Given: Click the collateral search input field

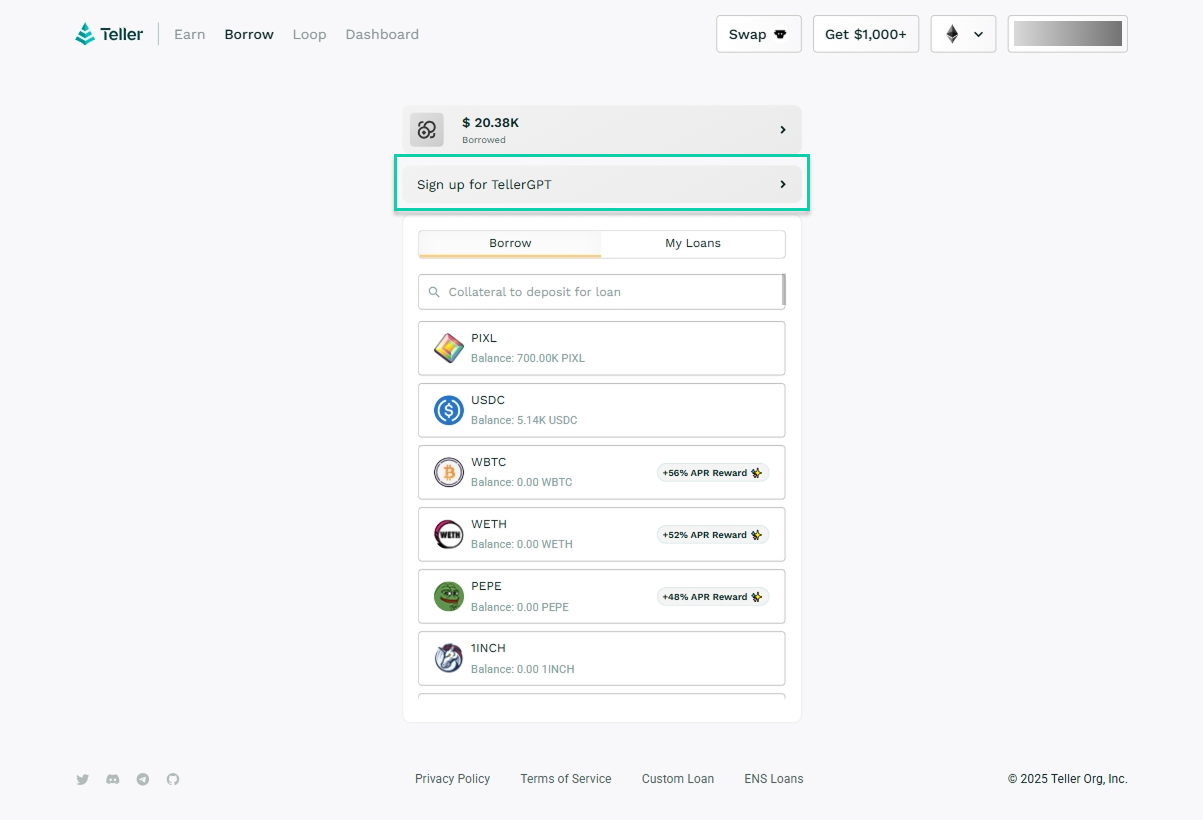Looking at the screenshot, I should coord(600,292).
